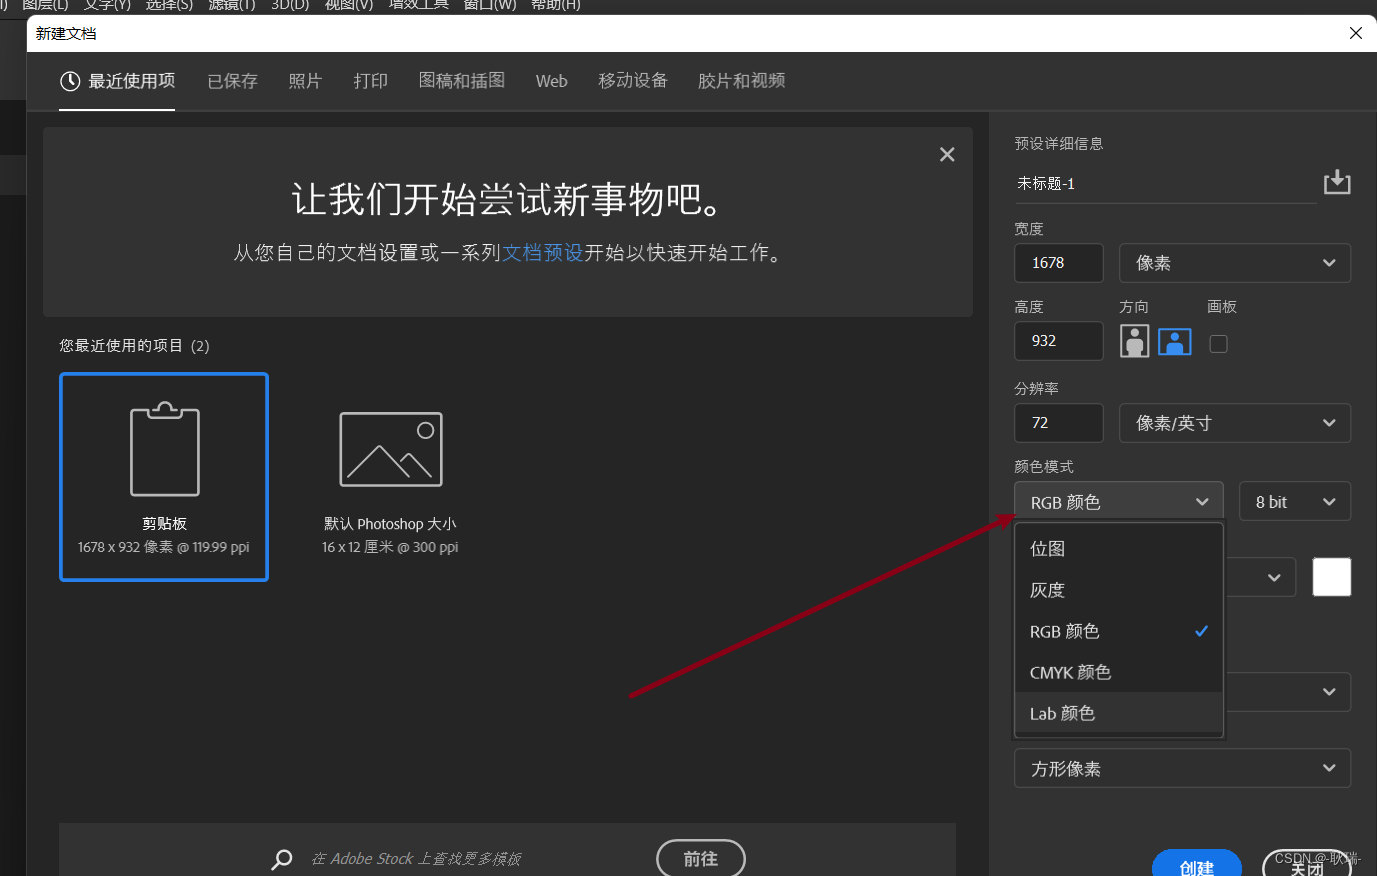Select landscape orientation icon
The image size is (1377, 876).
click(1174, 341)
